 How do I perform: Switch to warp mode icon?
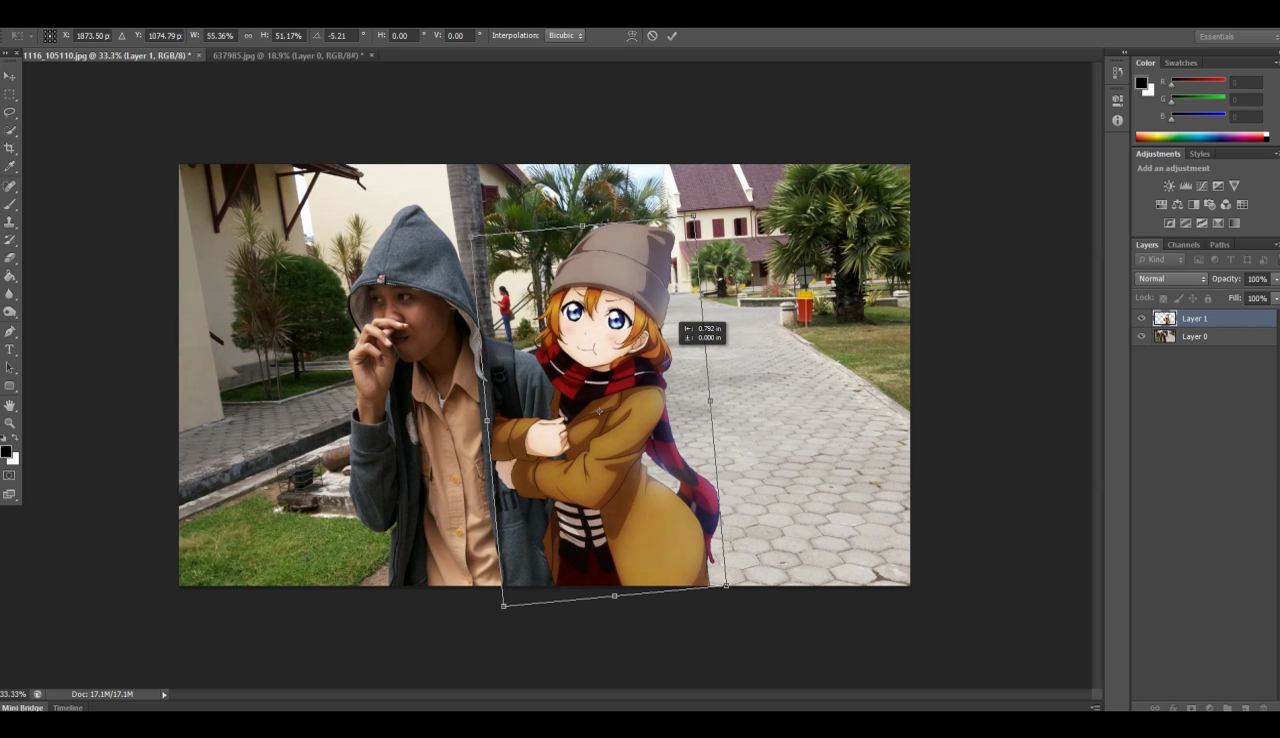(x=631, y=36)
